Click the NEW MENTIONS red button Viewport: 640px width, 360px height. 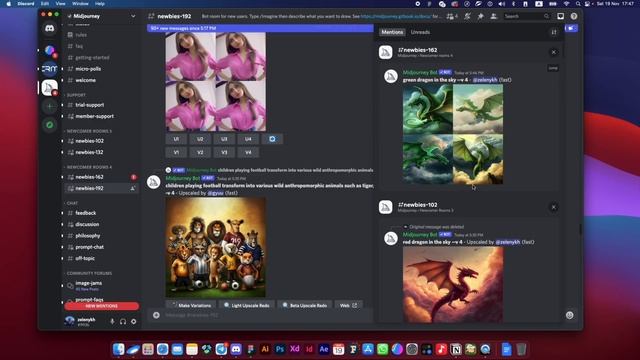(102, 306)
